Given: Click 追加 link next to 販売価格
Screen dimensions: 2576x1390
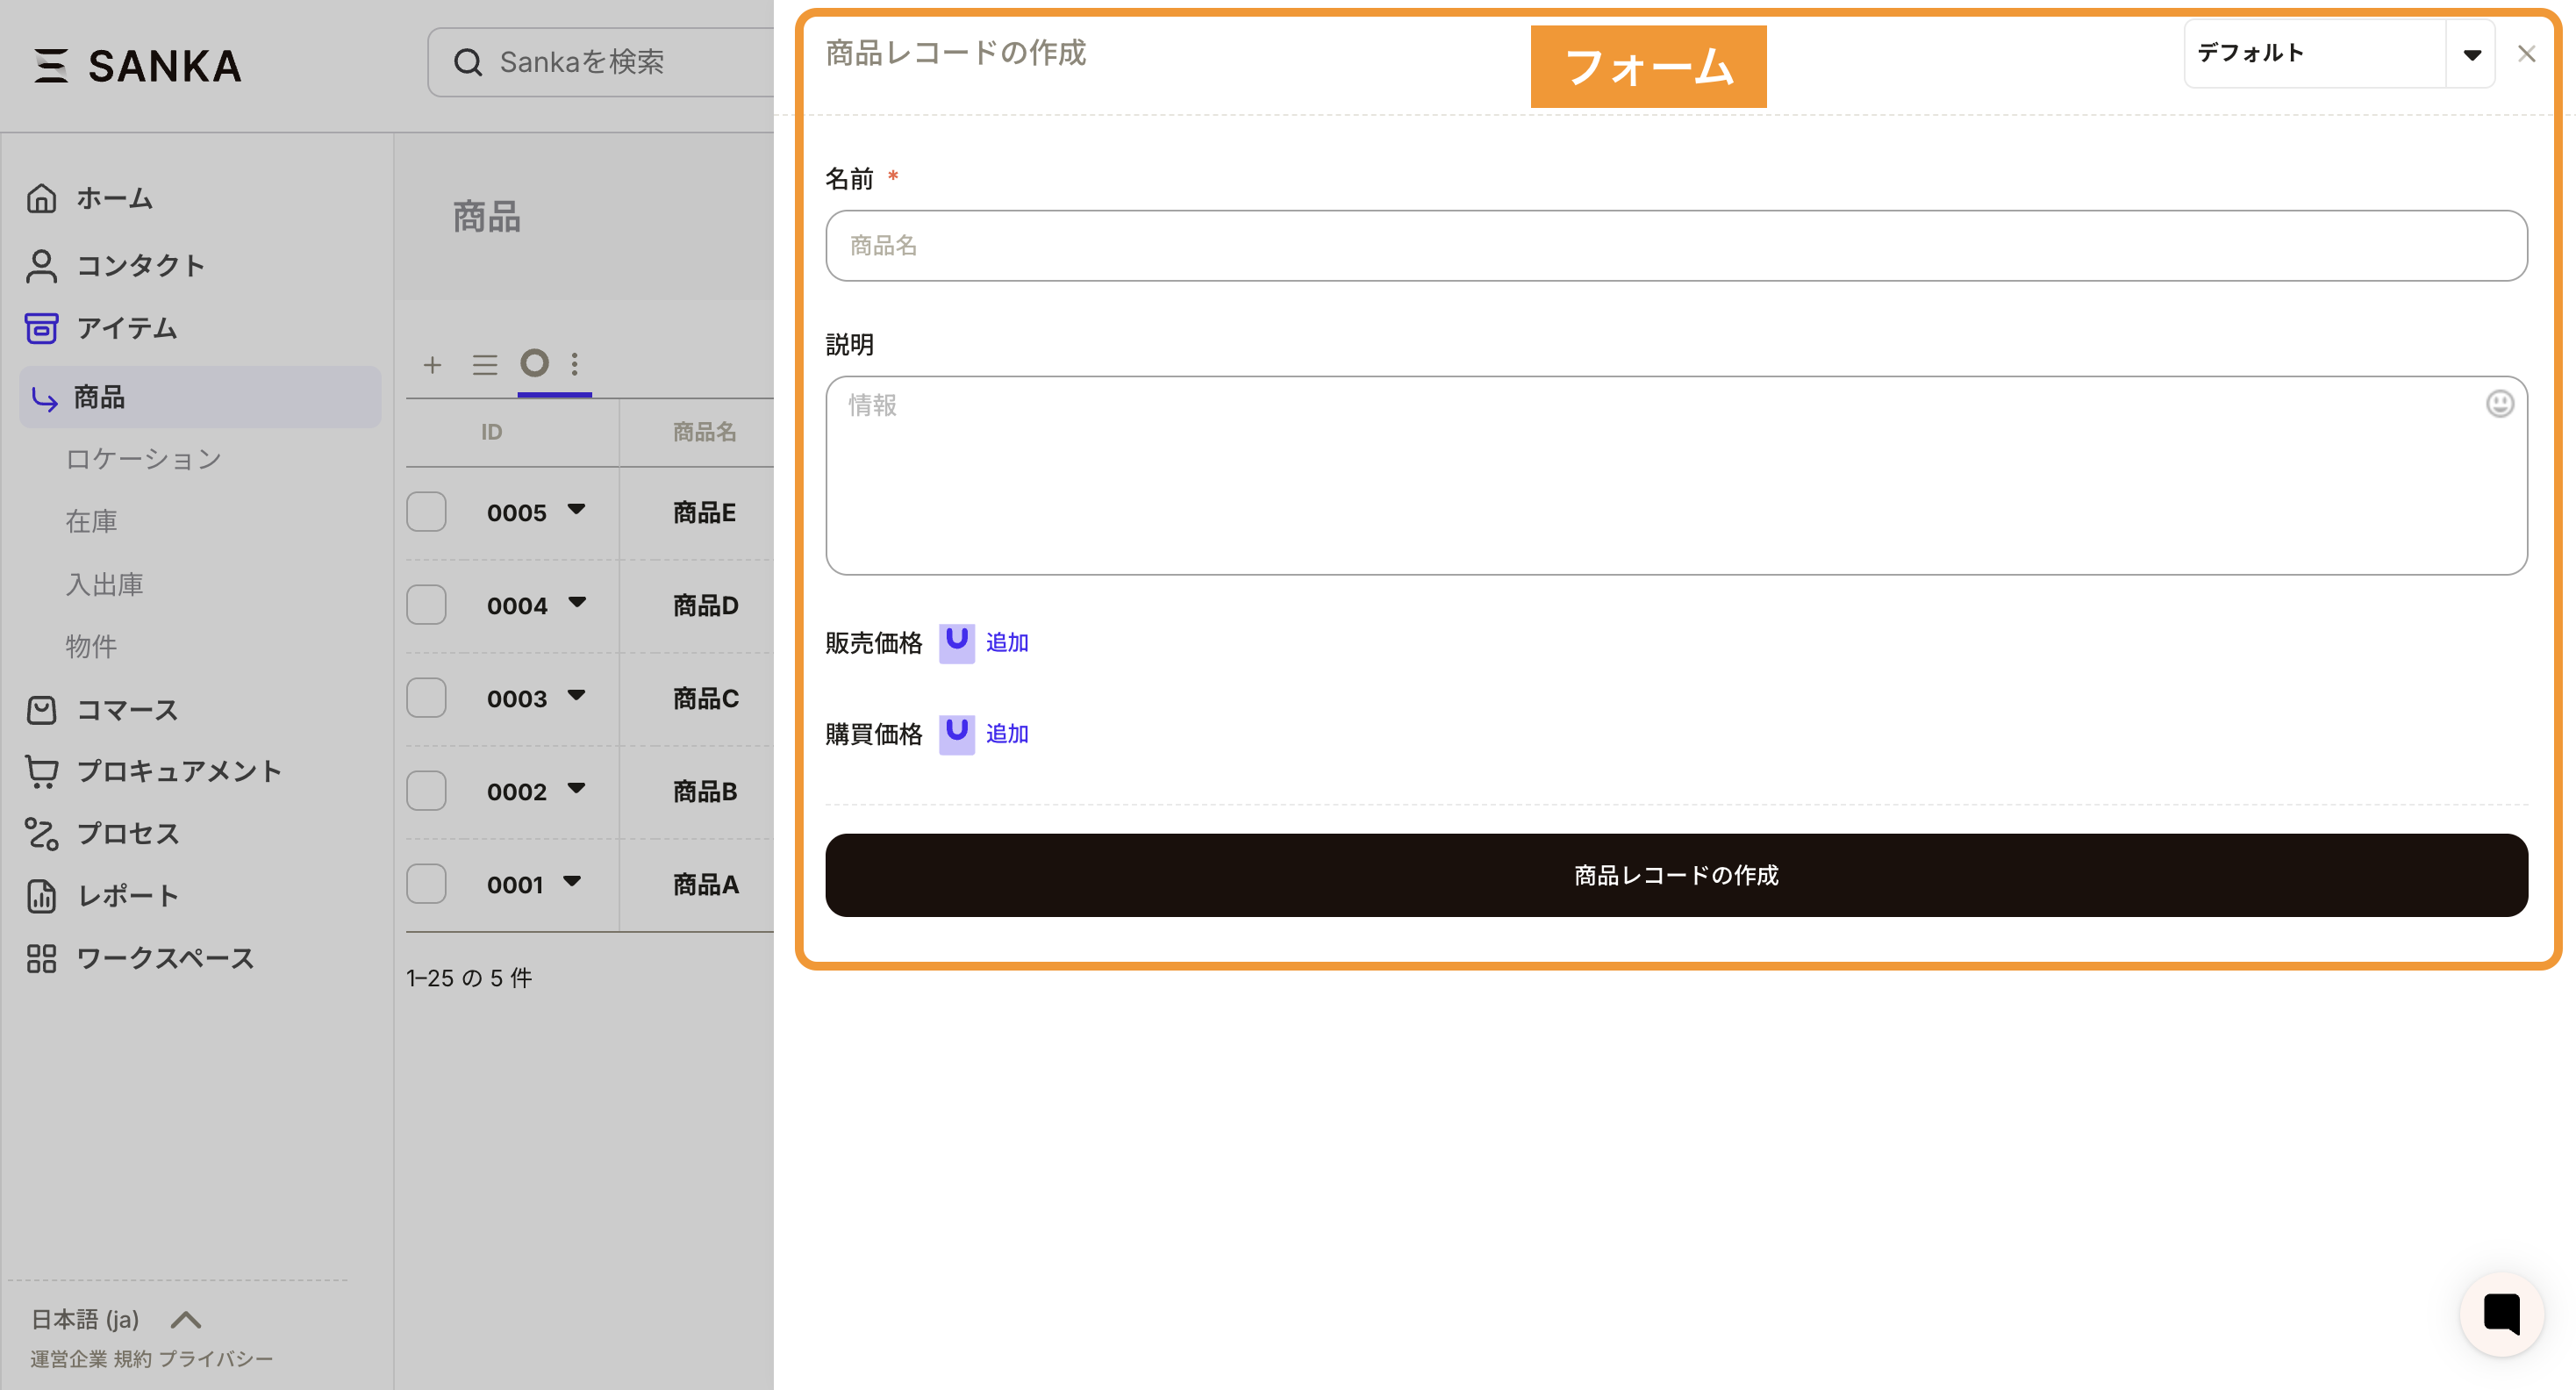Looking at the screenshot, I should pos(1006,642).
